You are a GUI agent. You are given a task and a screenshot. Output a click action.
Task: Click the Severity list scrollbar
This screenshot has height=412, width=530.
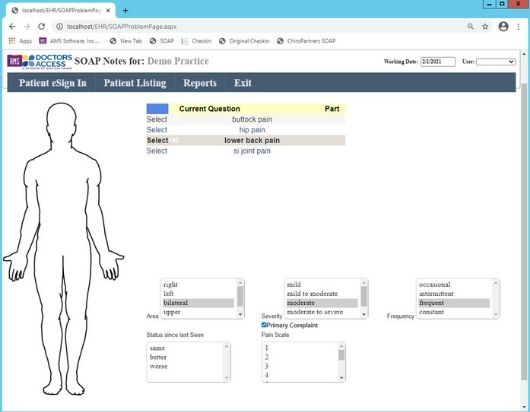(364, 297)
